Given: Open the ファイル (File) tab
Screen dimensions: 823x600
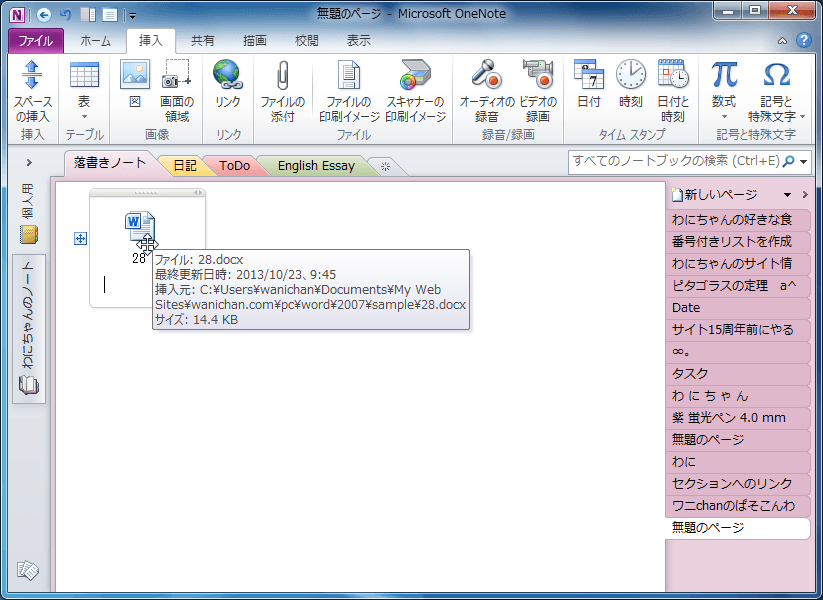Looking at the screenshot, I should pyautogui.click(x=36, y=40).
